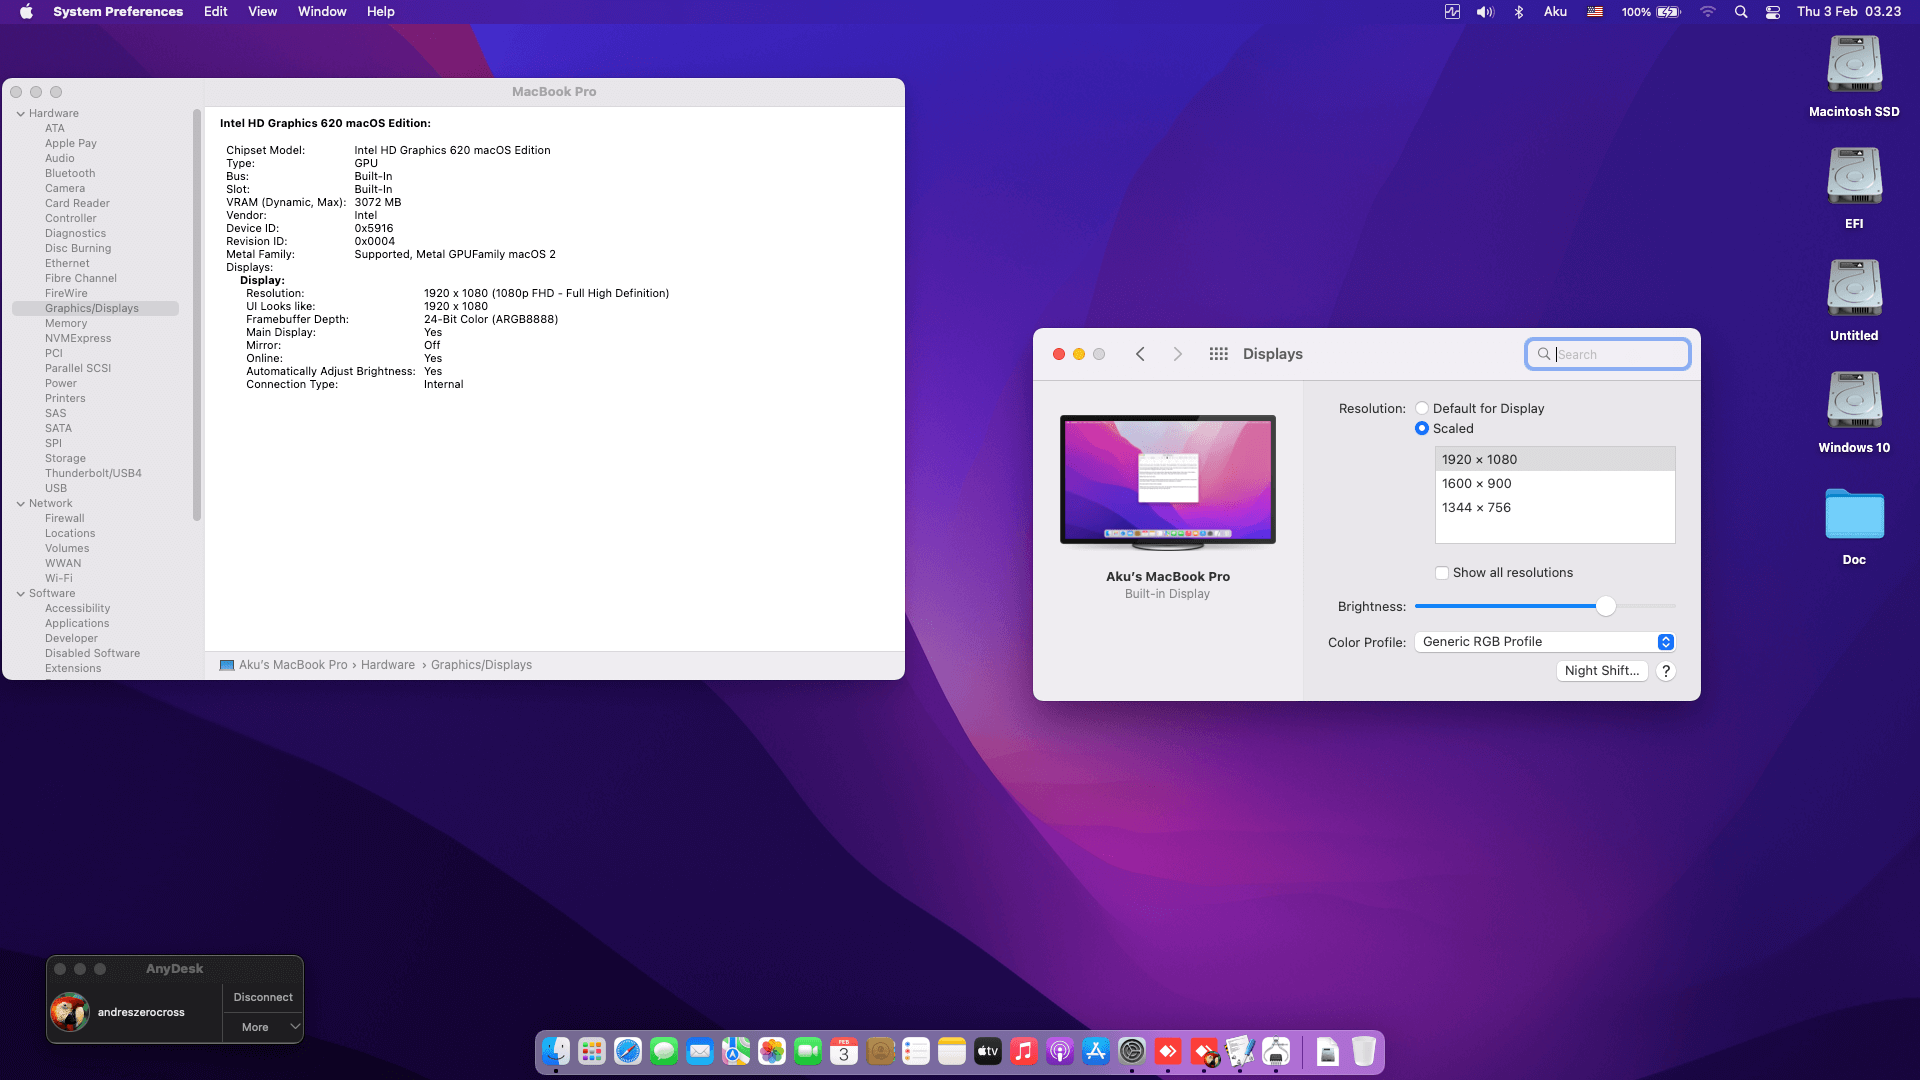
Task: Select the Scaled resolution option
Action: [x=1421, y=428]
